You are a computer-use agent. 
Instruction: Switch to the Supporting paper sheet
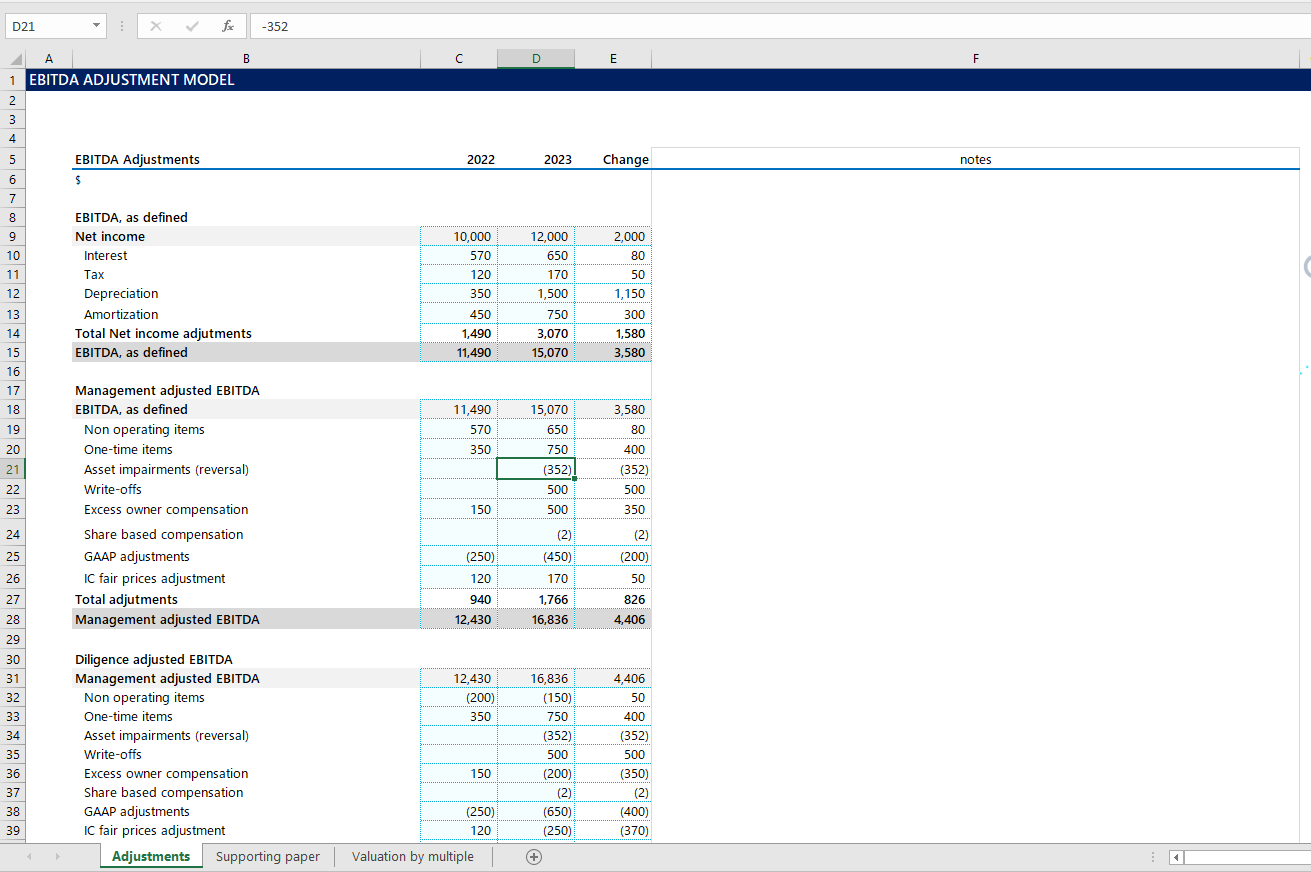tap(267, 856)
